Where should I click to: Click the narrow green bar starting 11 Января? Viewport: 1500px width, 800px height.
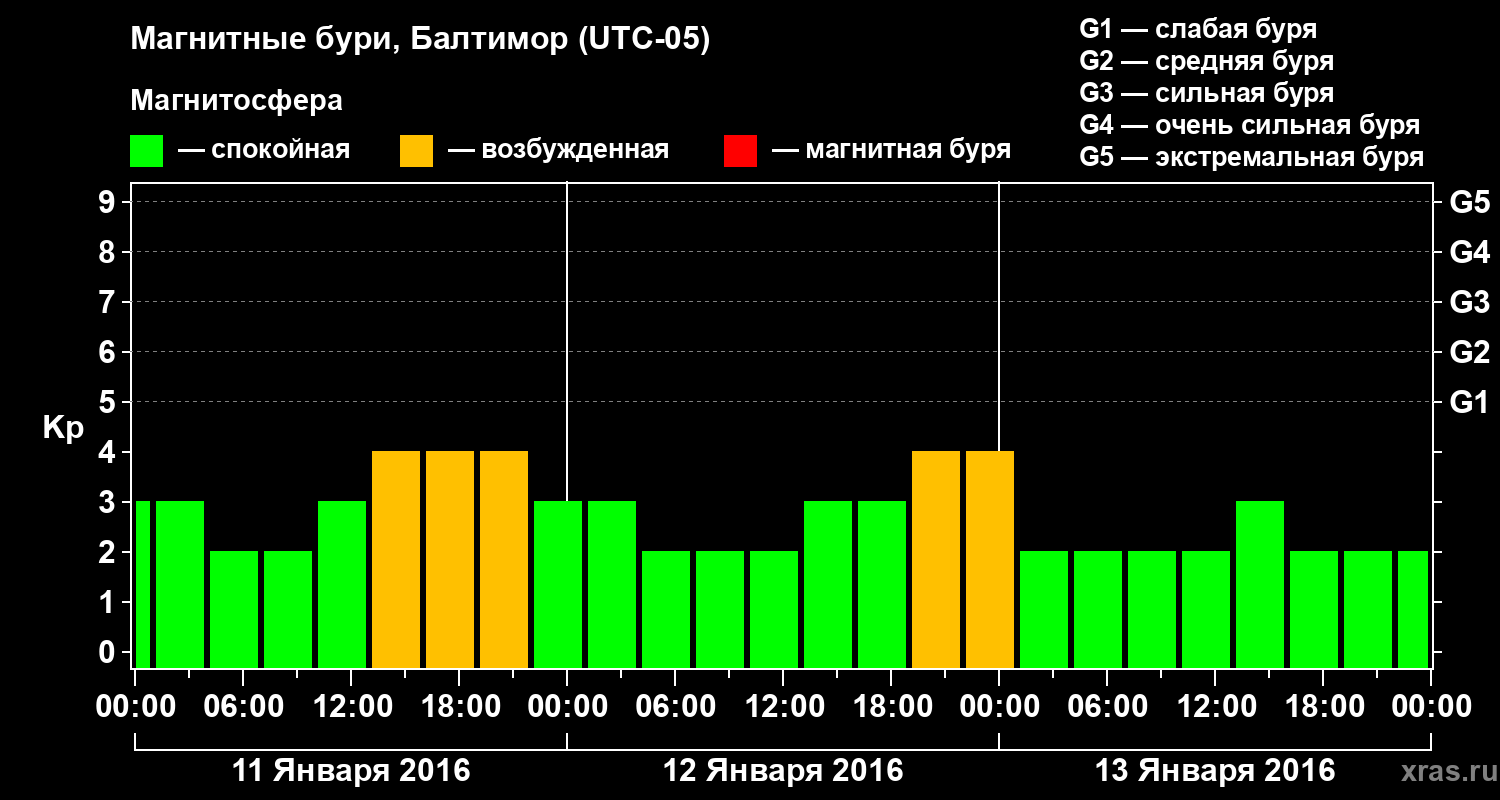(142, 584)
